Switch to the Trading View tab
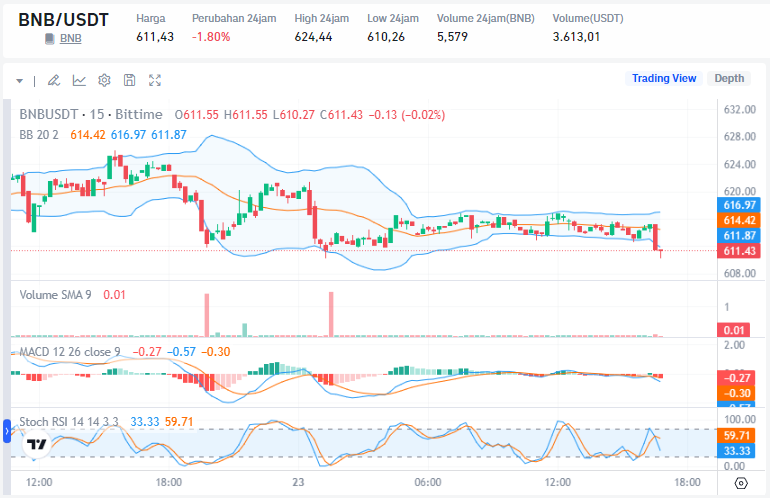 click(663, 78)
